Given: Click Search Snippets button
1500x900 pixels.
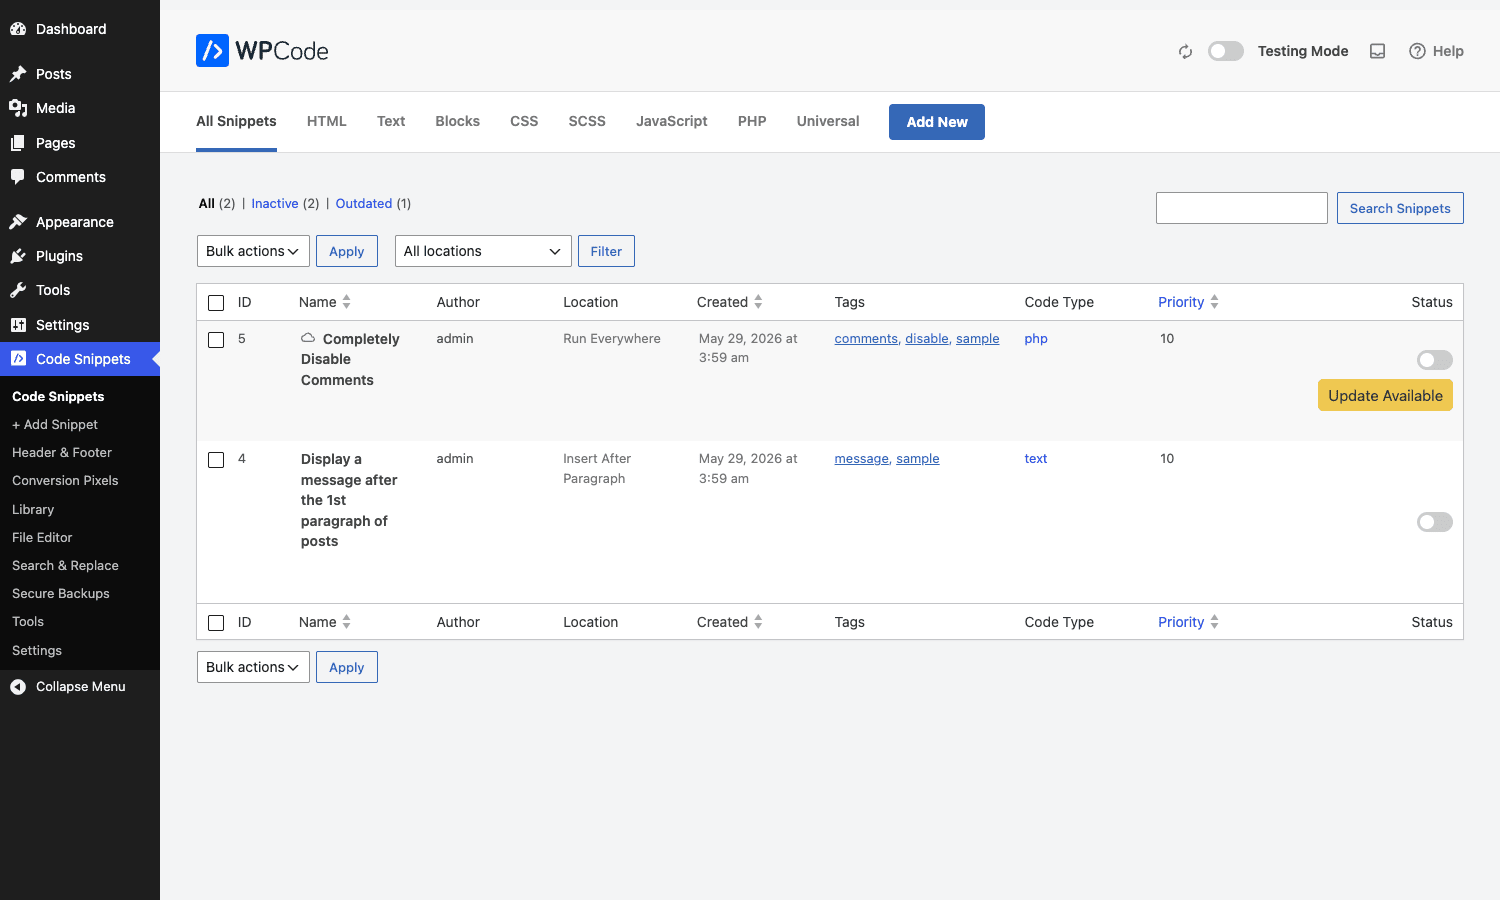Looking at the screenshot, I should coord(1400,208).
